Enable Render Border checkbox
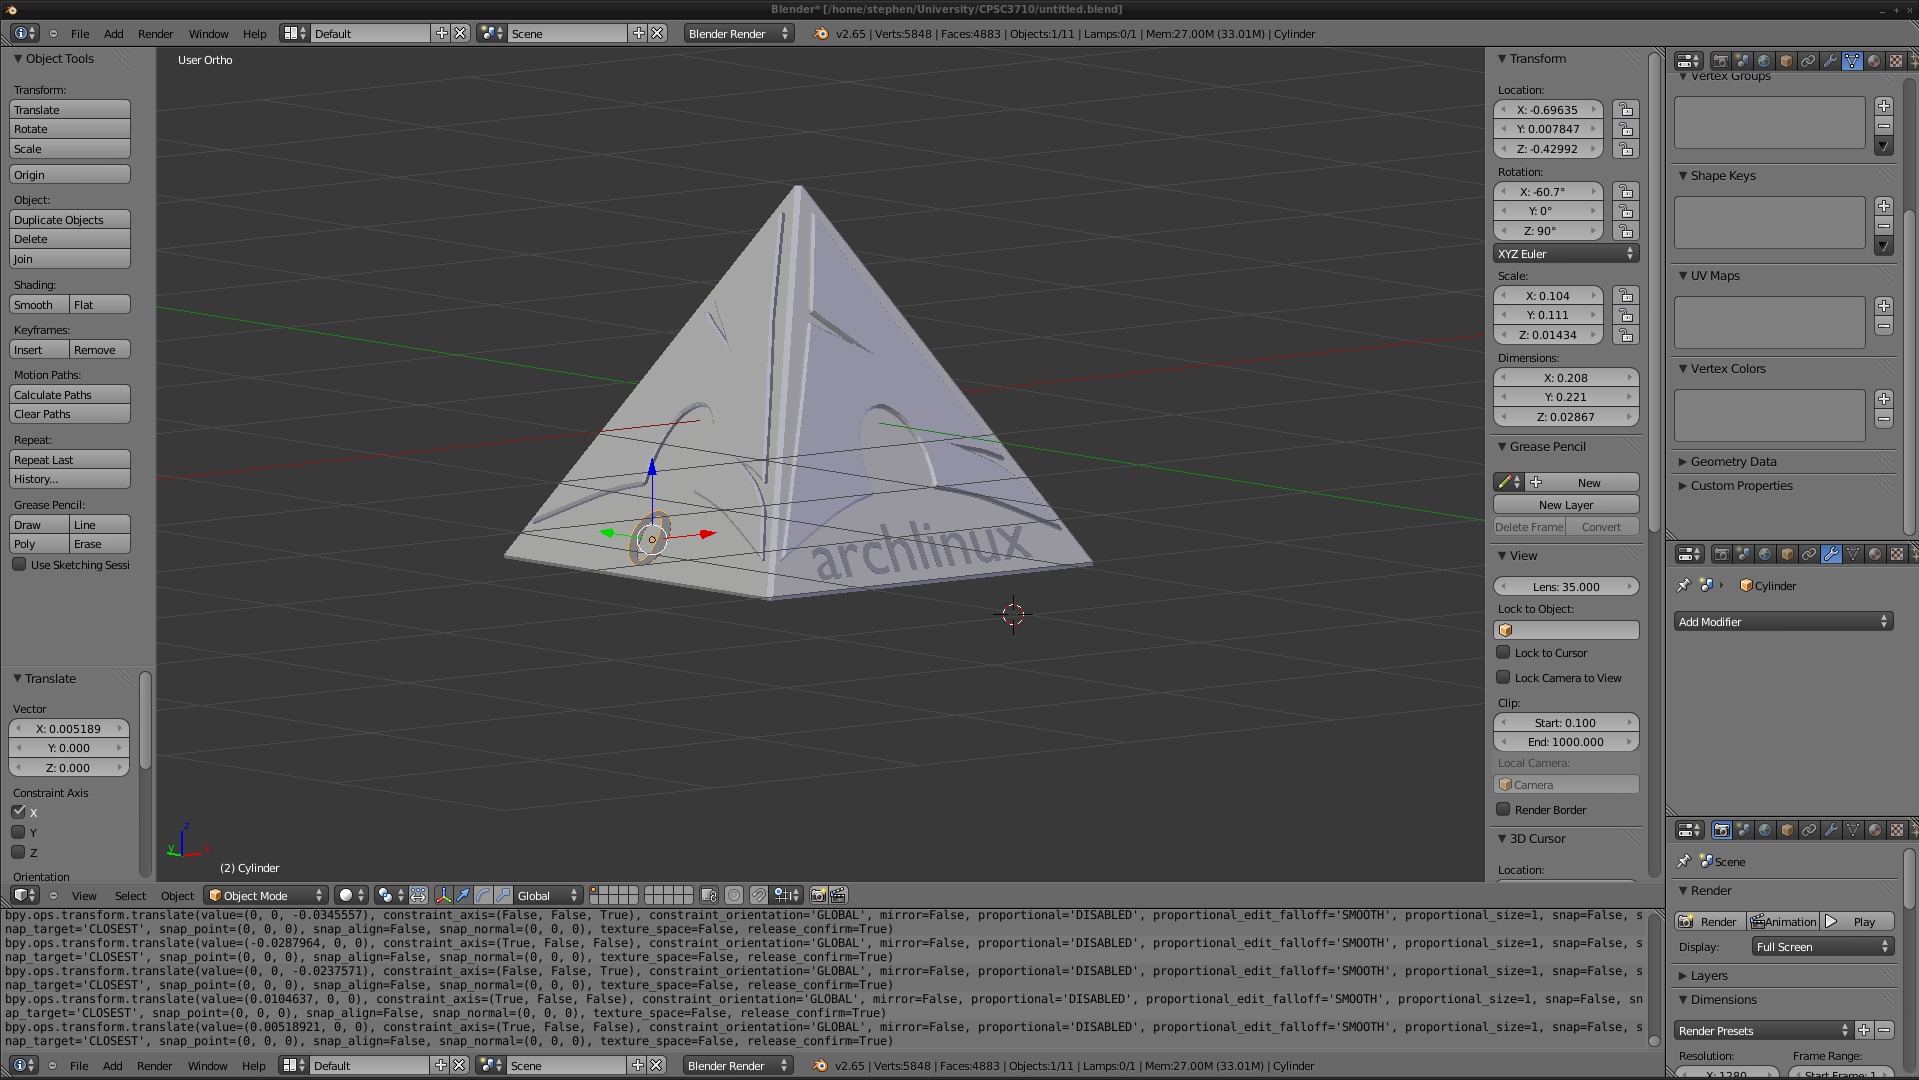Viewport: 1919px width, 1080px height. (1503, 809)
